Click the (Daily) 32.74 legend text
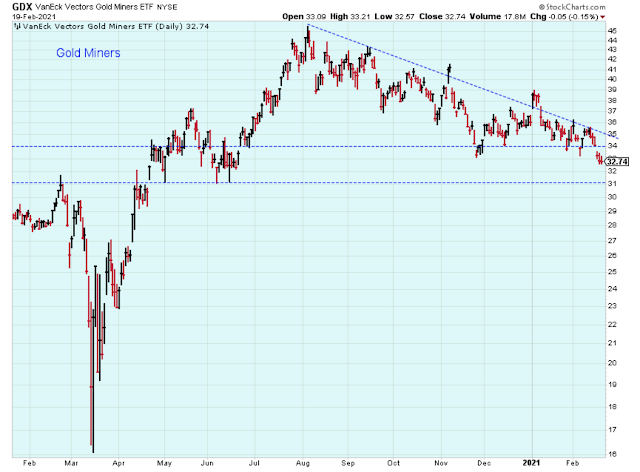The width and height of the screenshot is (640, 472). pyautogui.click(x=183, y=27)
